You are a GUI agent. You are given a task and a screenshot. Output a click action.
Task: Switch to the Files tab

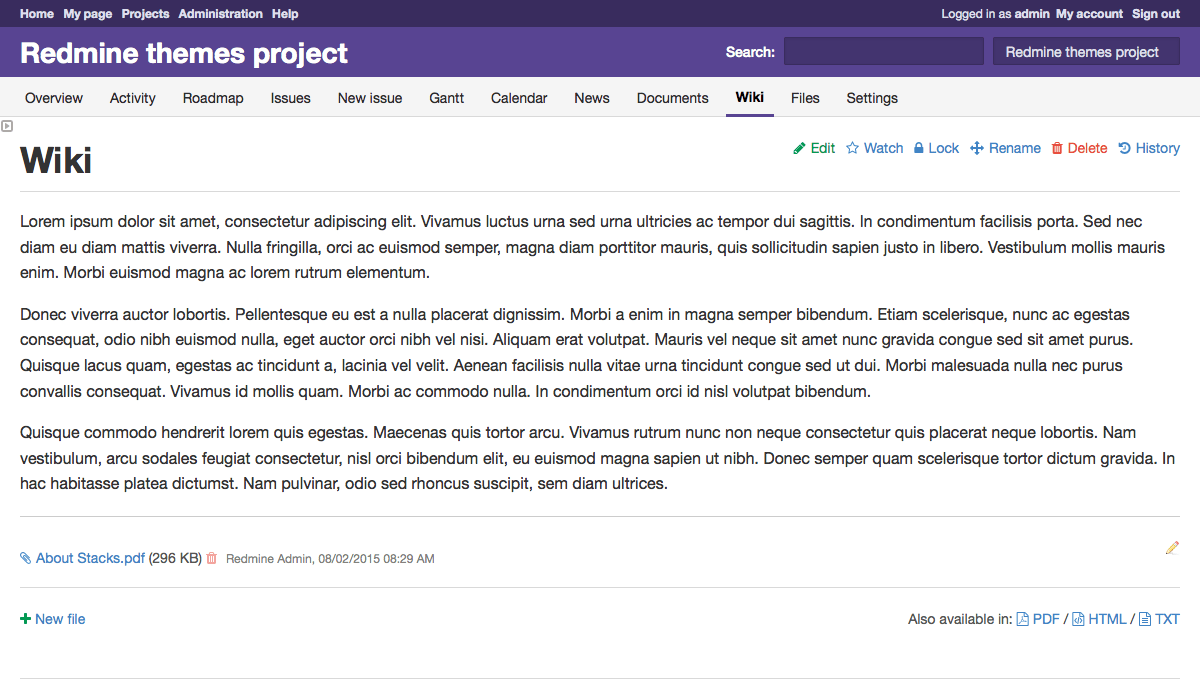click(x=805, y=98)
